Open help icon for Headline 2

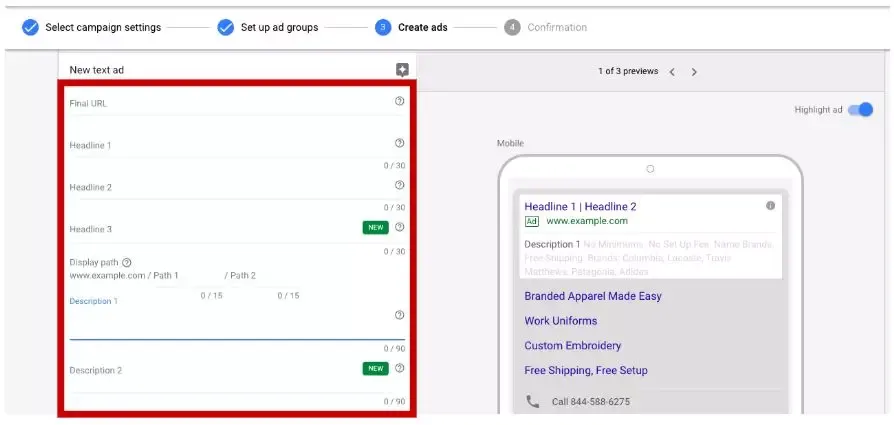point(399,185)
